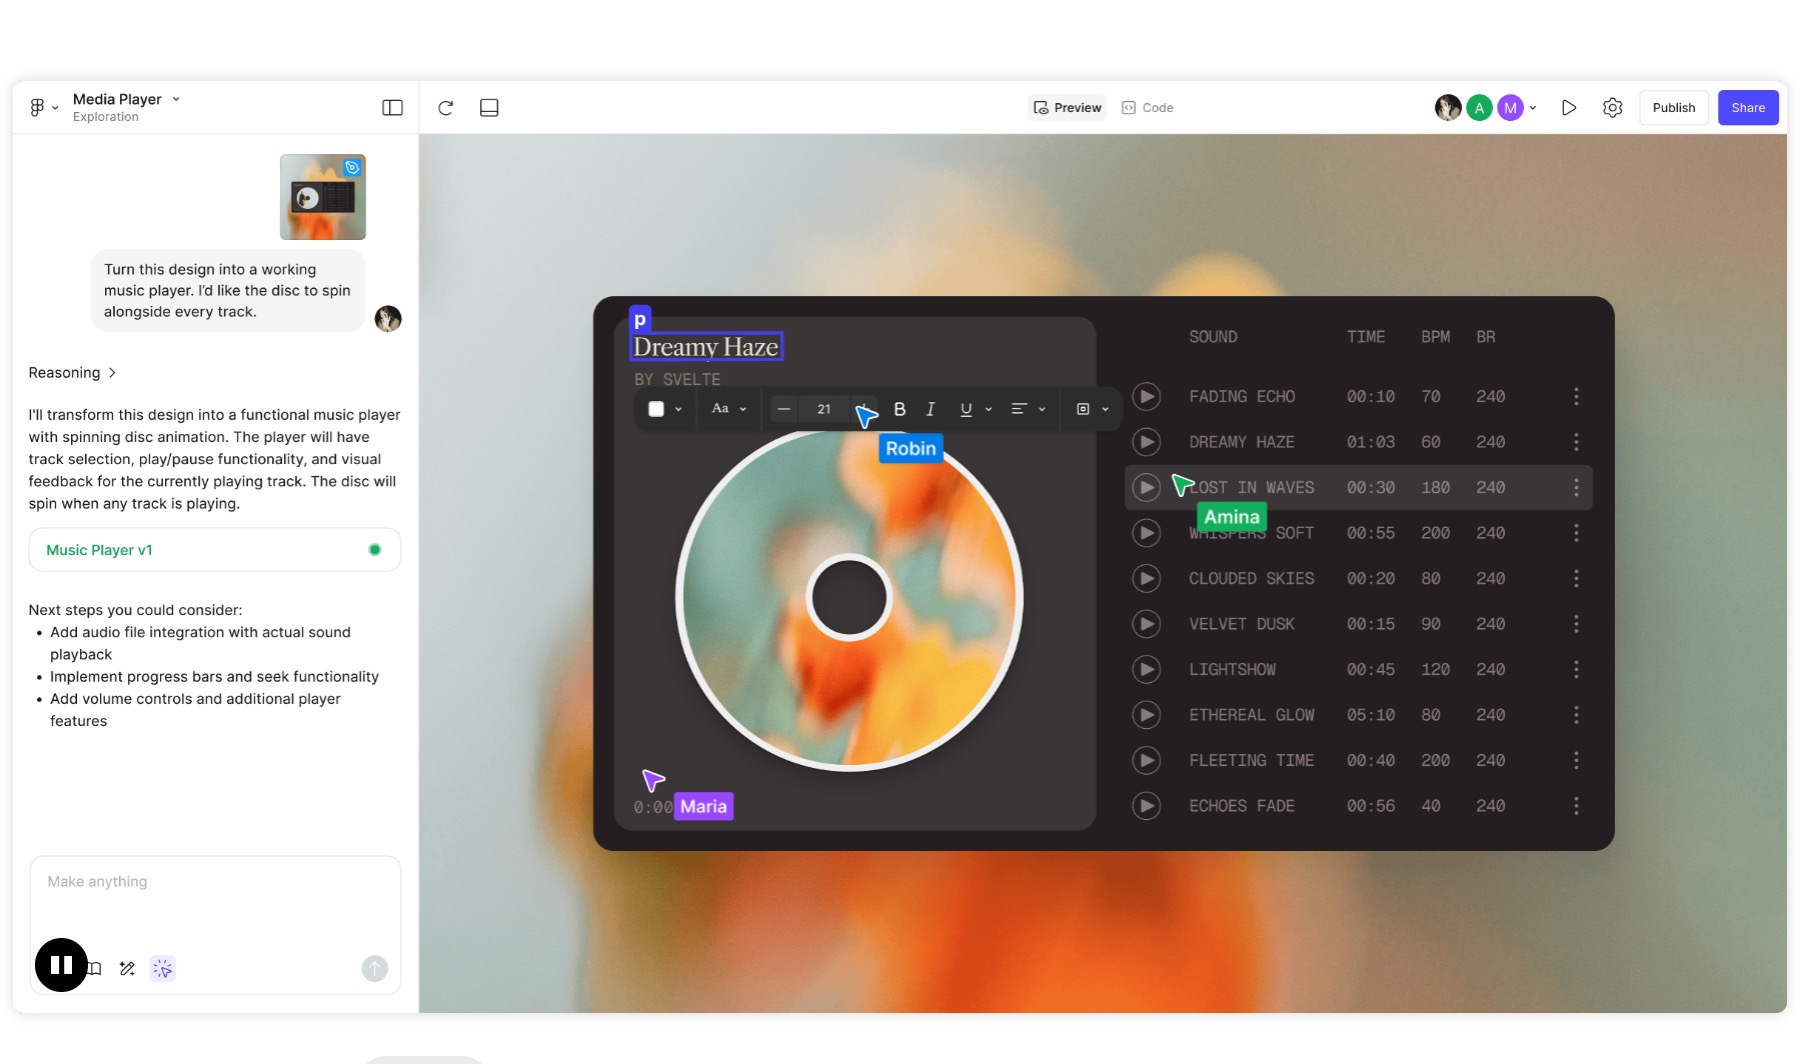The image size is (1812, 1064).
Task: Toggle underline formatting
Action: tap(966, 409)
